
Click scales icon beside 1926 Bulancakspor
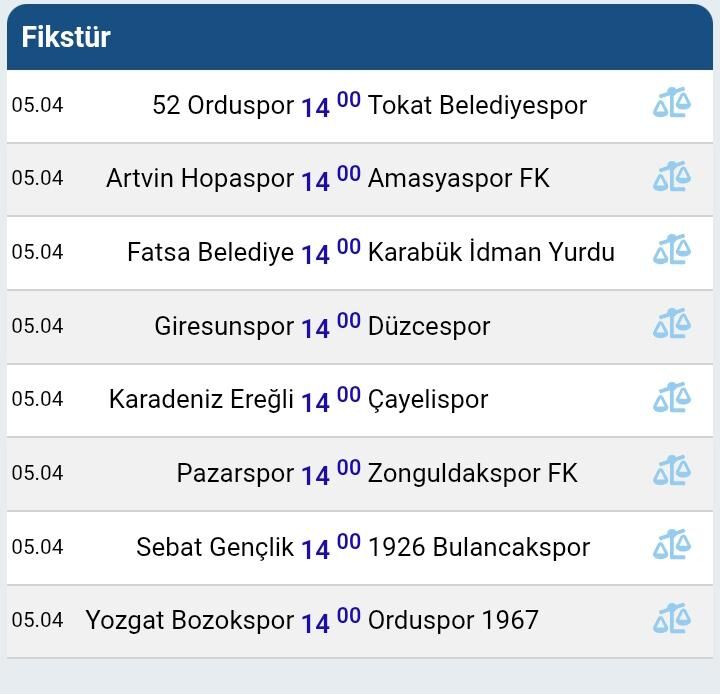(672, 545)
